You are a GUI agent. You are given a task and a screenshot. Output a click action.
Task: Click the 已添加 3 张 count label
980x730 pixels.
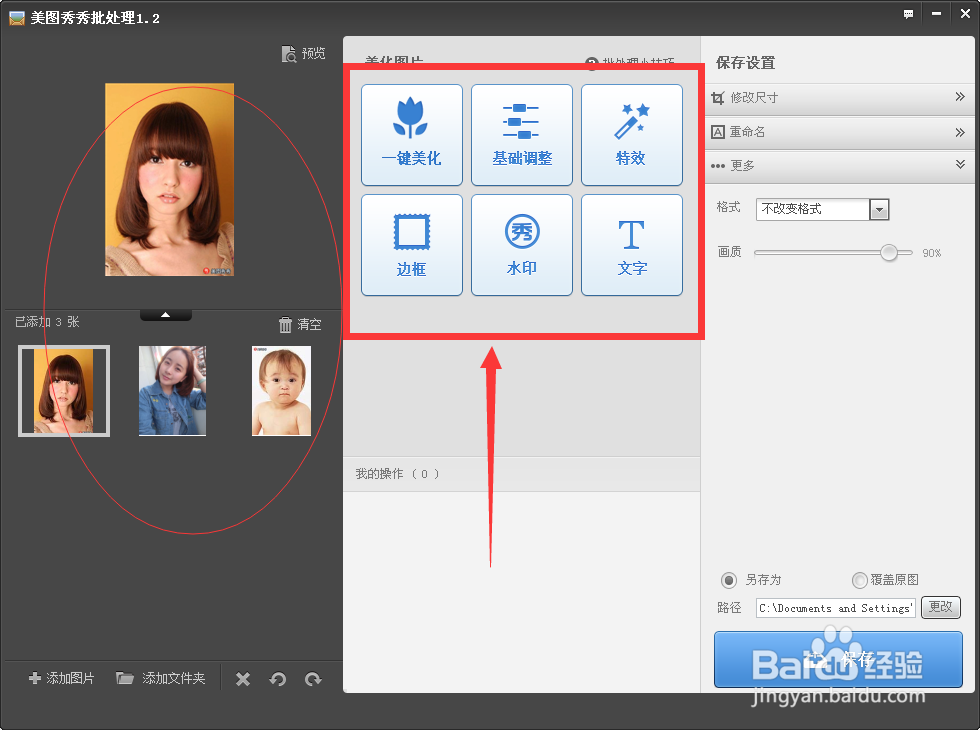pos(48,322)
